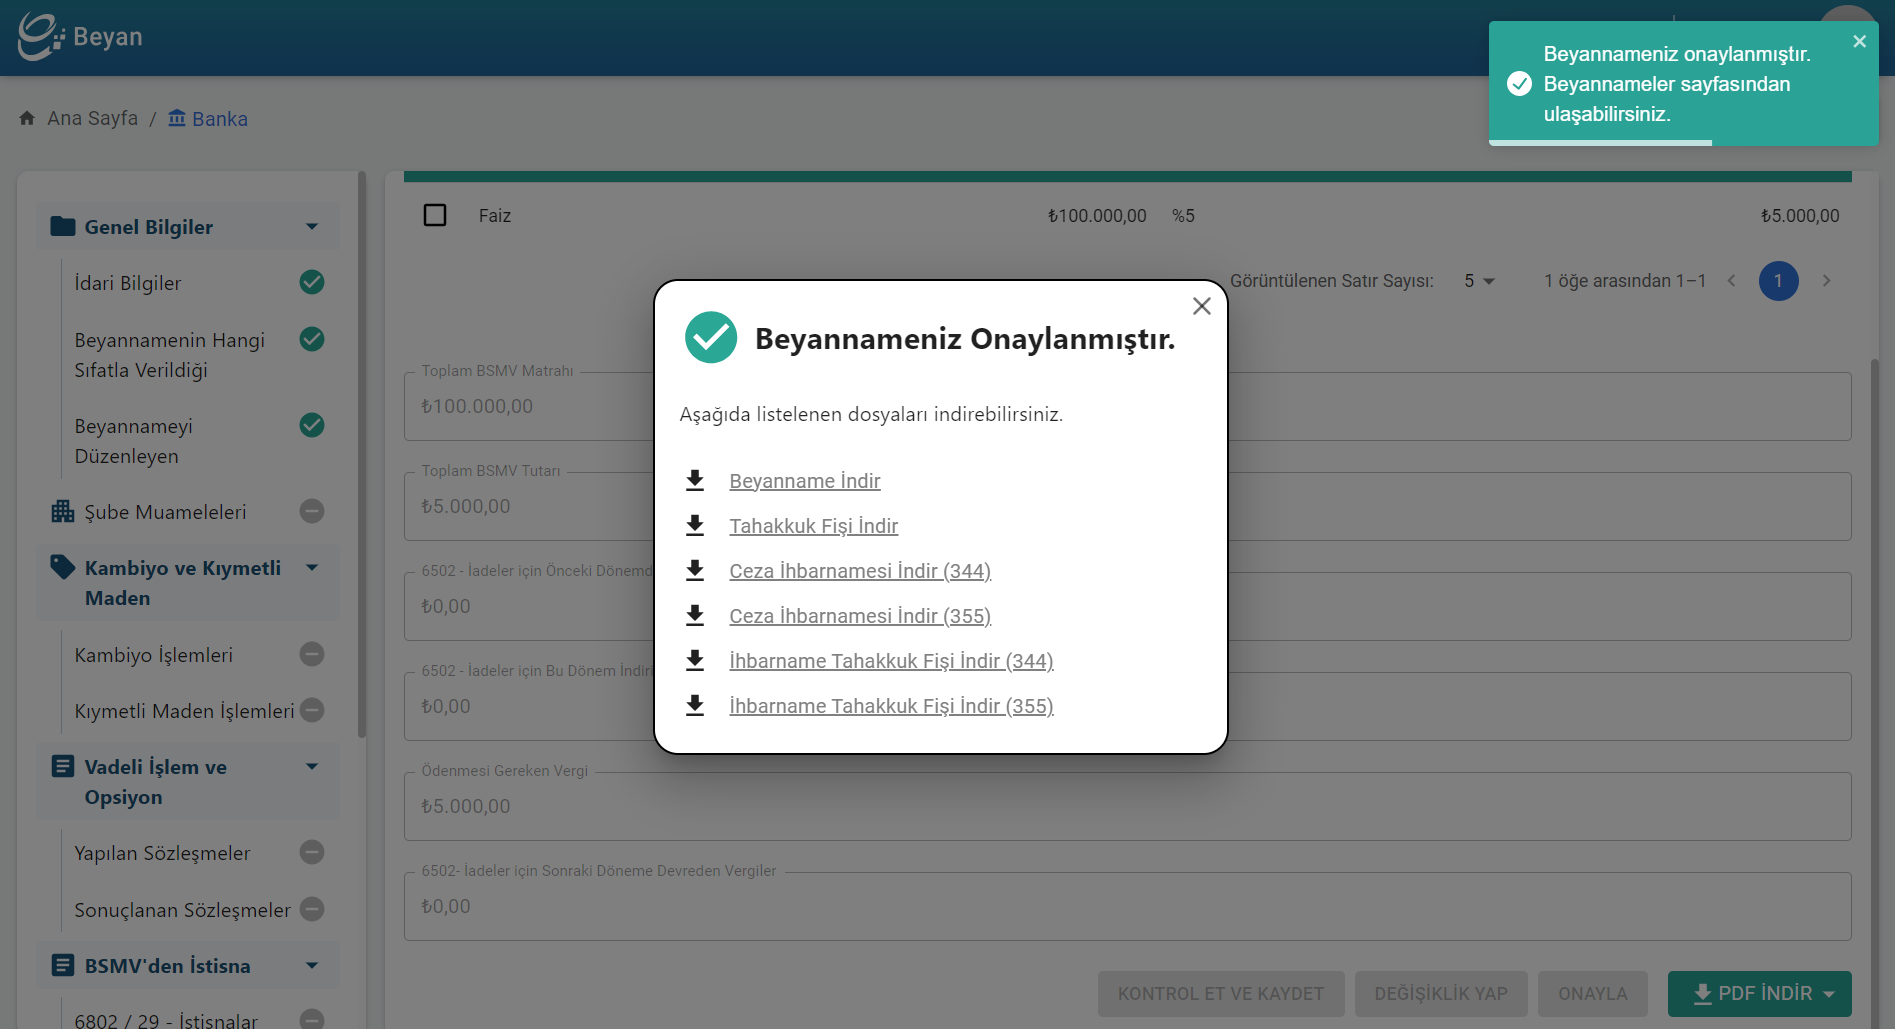Click the İhbarname Tahakkuk Fişi İndir (355) link

point(891,706)
